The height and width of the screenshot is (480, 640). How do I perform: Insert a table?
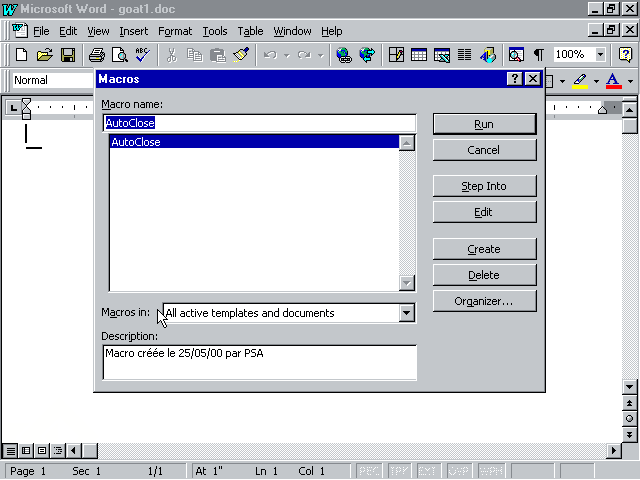[x=419, y=55]
